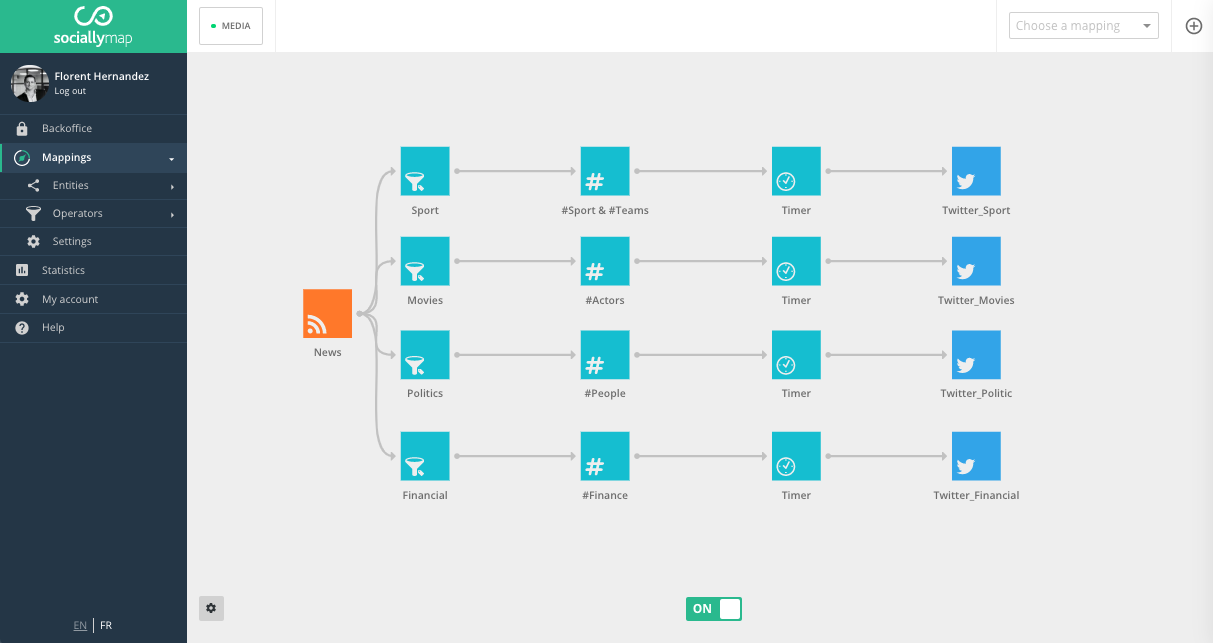Click the Sociallymap logo
This screenshot has height=643, width=1213.
(x=93, y=26)
